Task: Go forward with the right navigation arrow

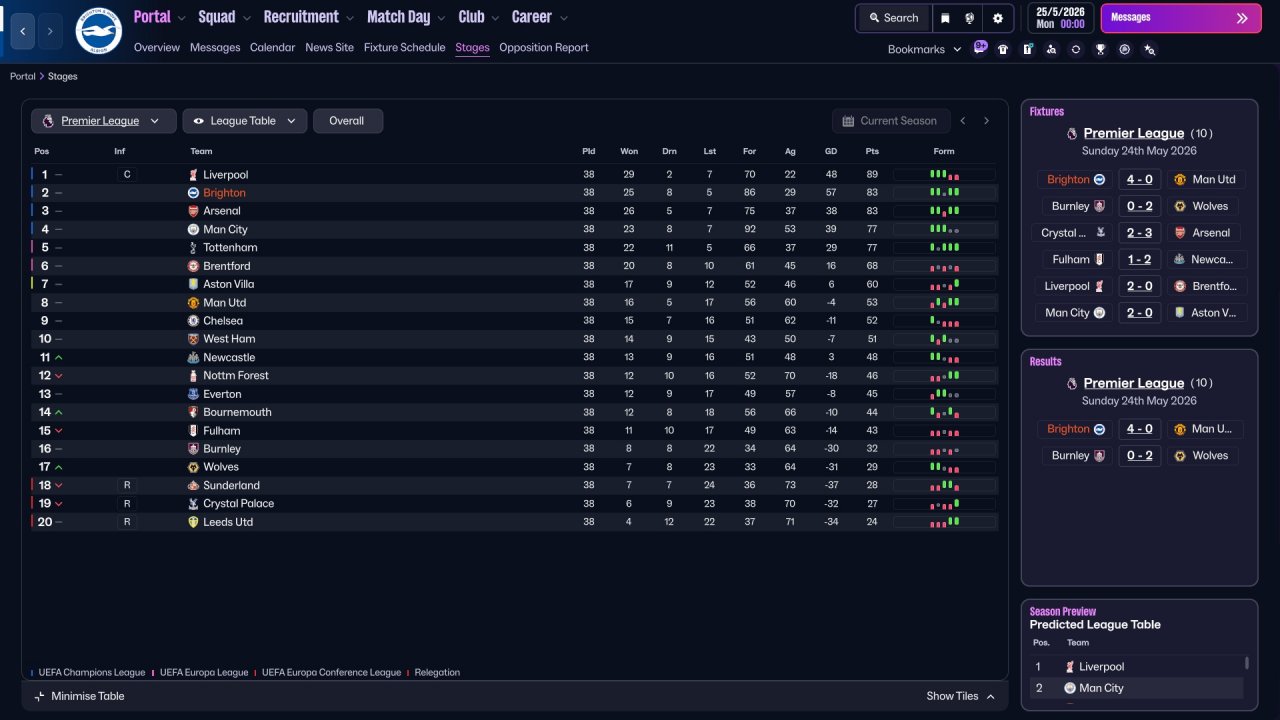Action: pyautogui.click(x=50, y=31)
